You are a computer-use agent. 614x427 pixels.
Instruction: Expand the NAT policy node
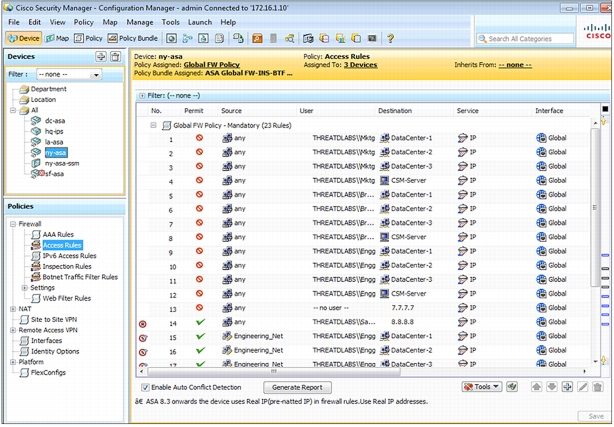[x=13, y=309]
